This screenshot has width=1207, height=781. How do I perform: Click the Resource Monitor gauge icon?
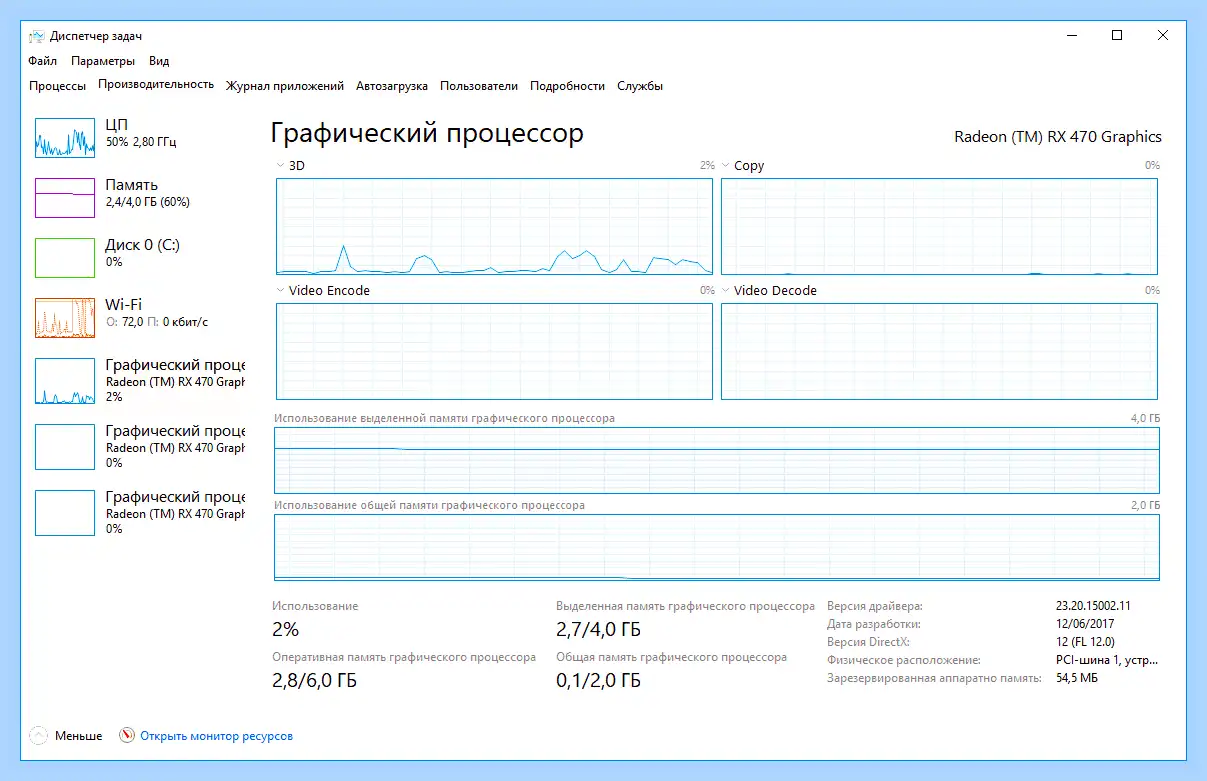(x=127, y=736)
